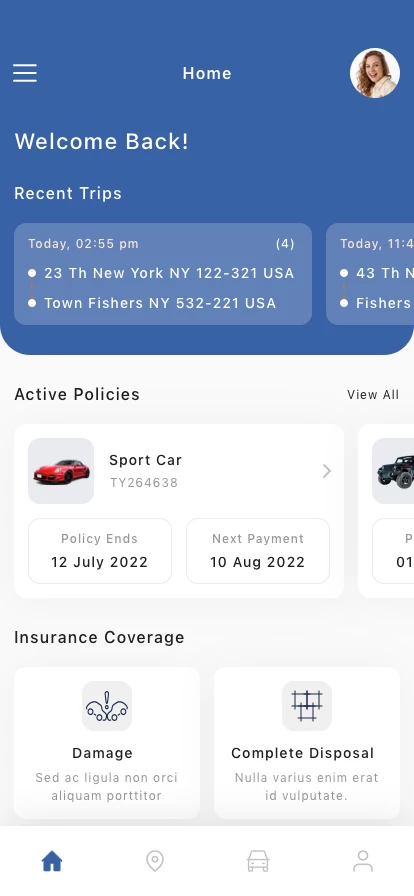Tap the user profile avatar
Image resolution: width=414 pixels, height=896 pixels.
pos(375,73)
